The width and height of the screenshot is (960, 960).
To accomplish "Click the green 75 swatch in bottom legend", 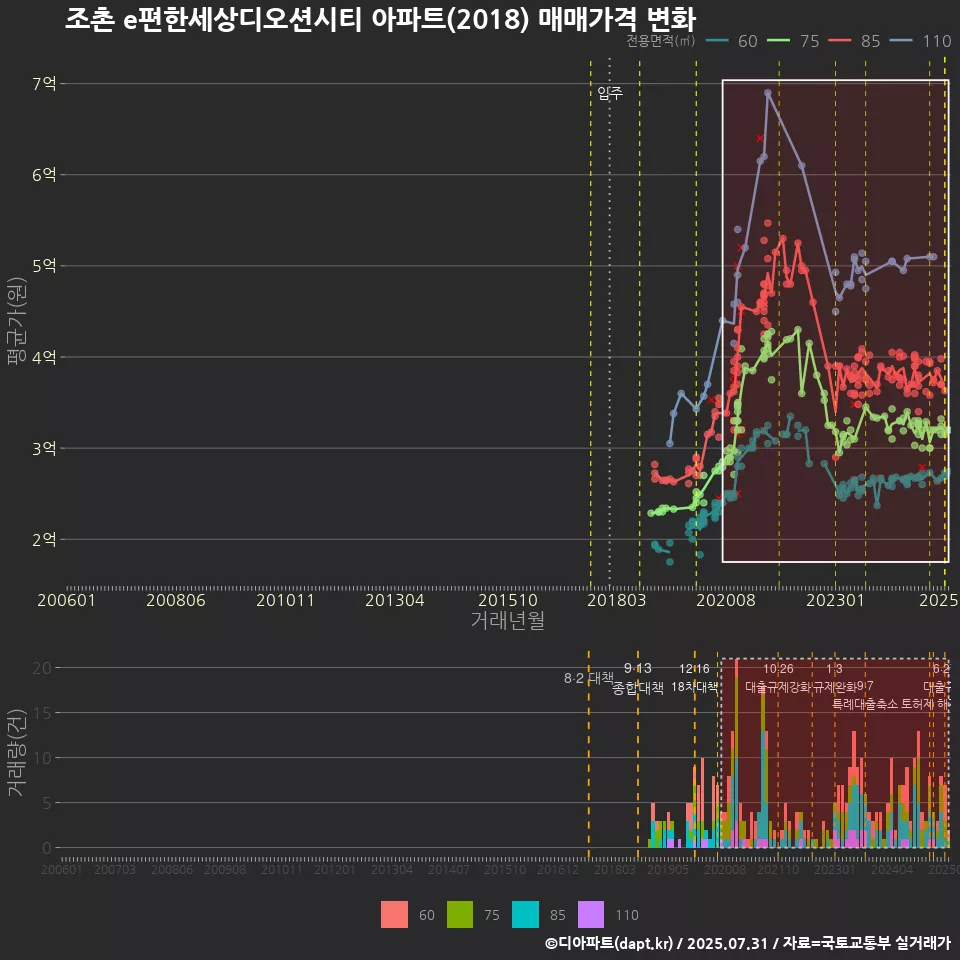I will point(460,915).
